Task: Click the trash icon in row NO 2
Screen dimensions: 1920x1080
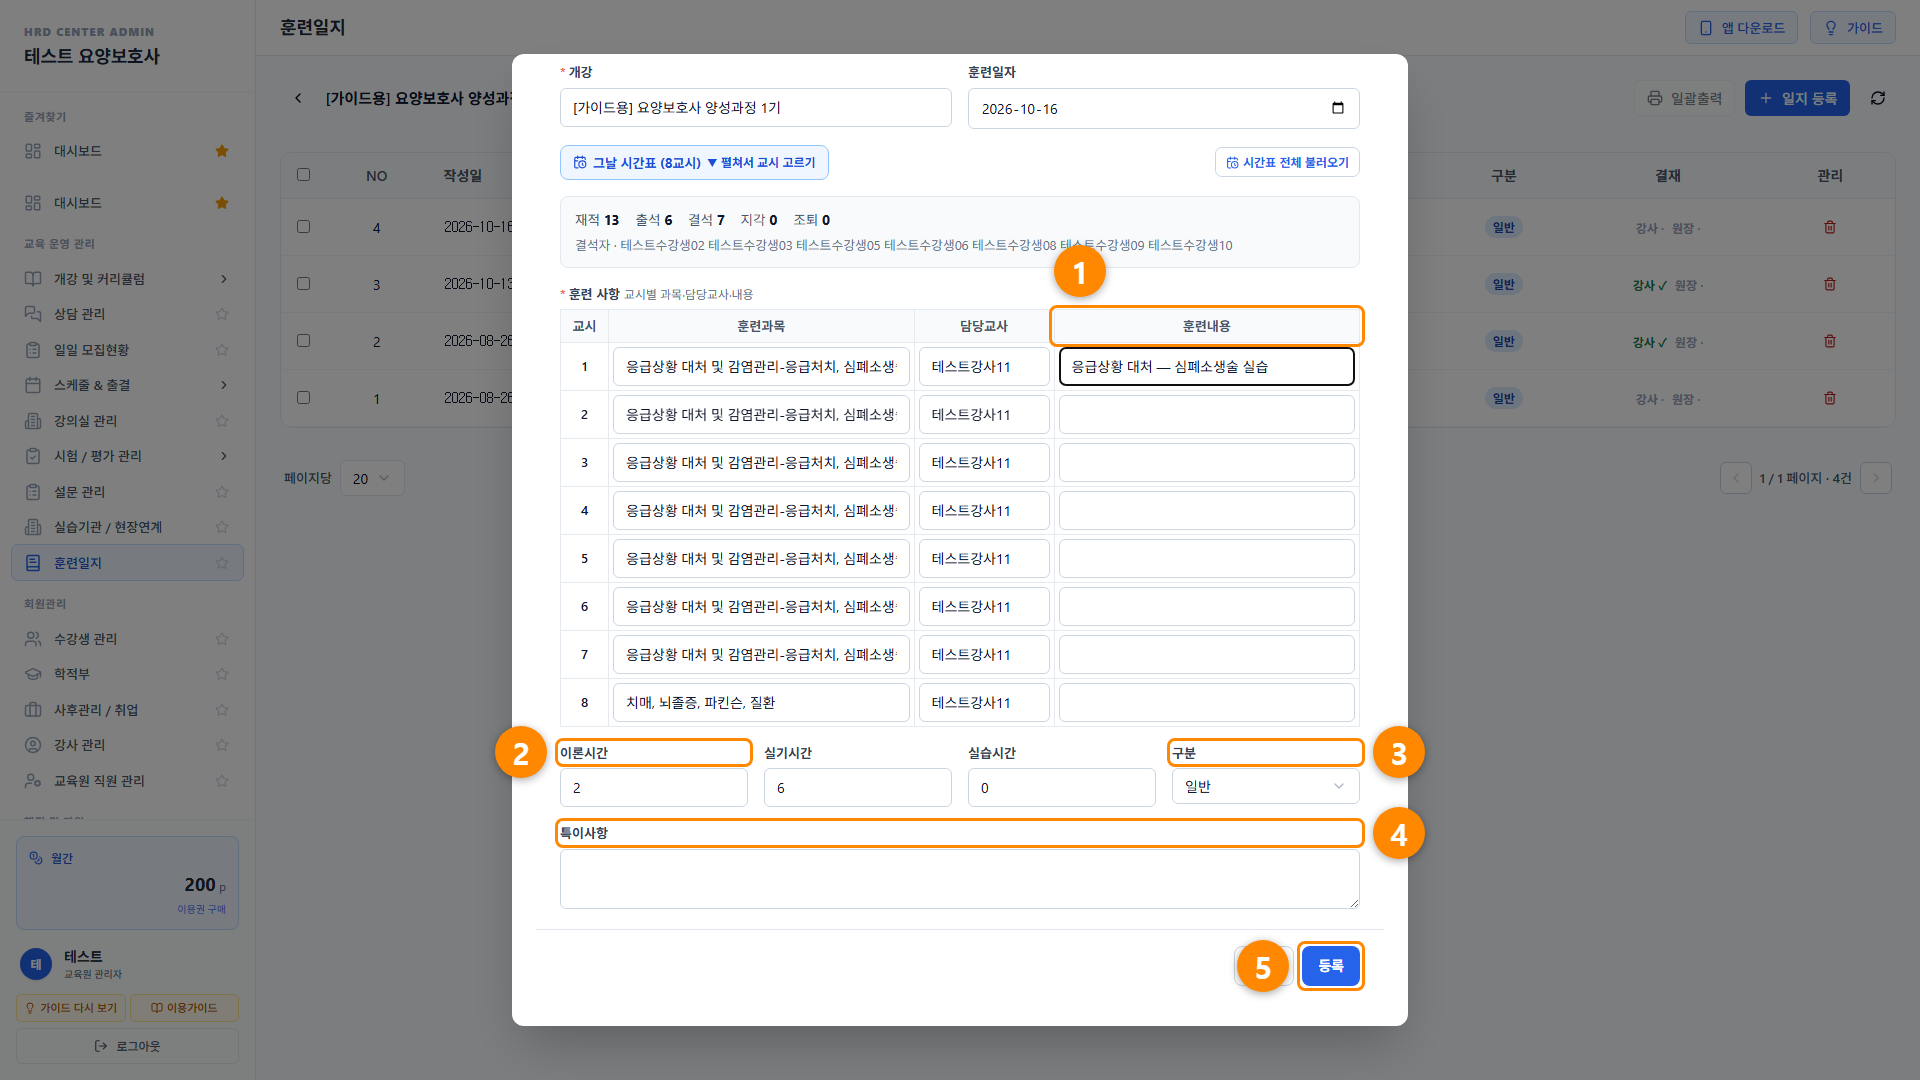Action: coord(1830,341)
